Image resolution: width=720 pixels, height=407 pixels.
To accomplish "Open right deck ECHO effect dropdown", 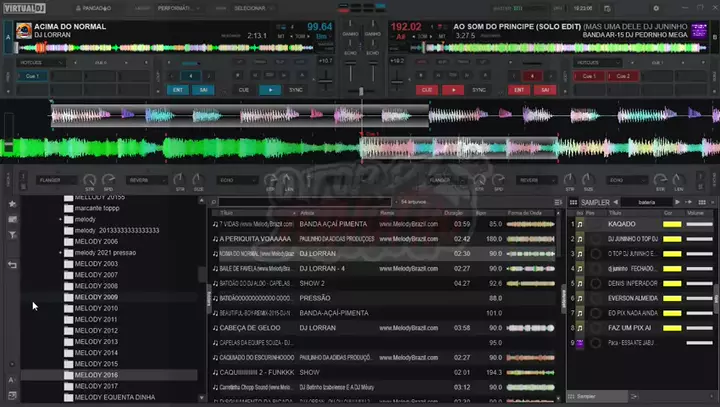I will tap(626, 180).
